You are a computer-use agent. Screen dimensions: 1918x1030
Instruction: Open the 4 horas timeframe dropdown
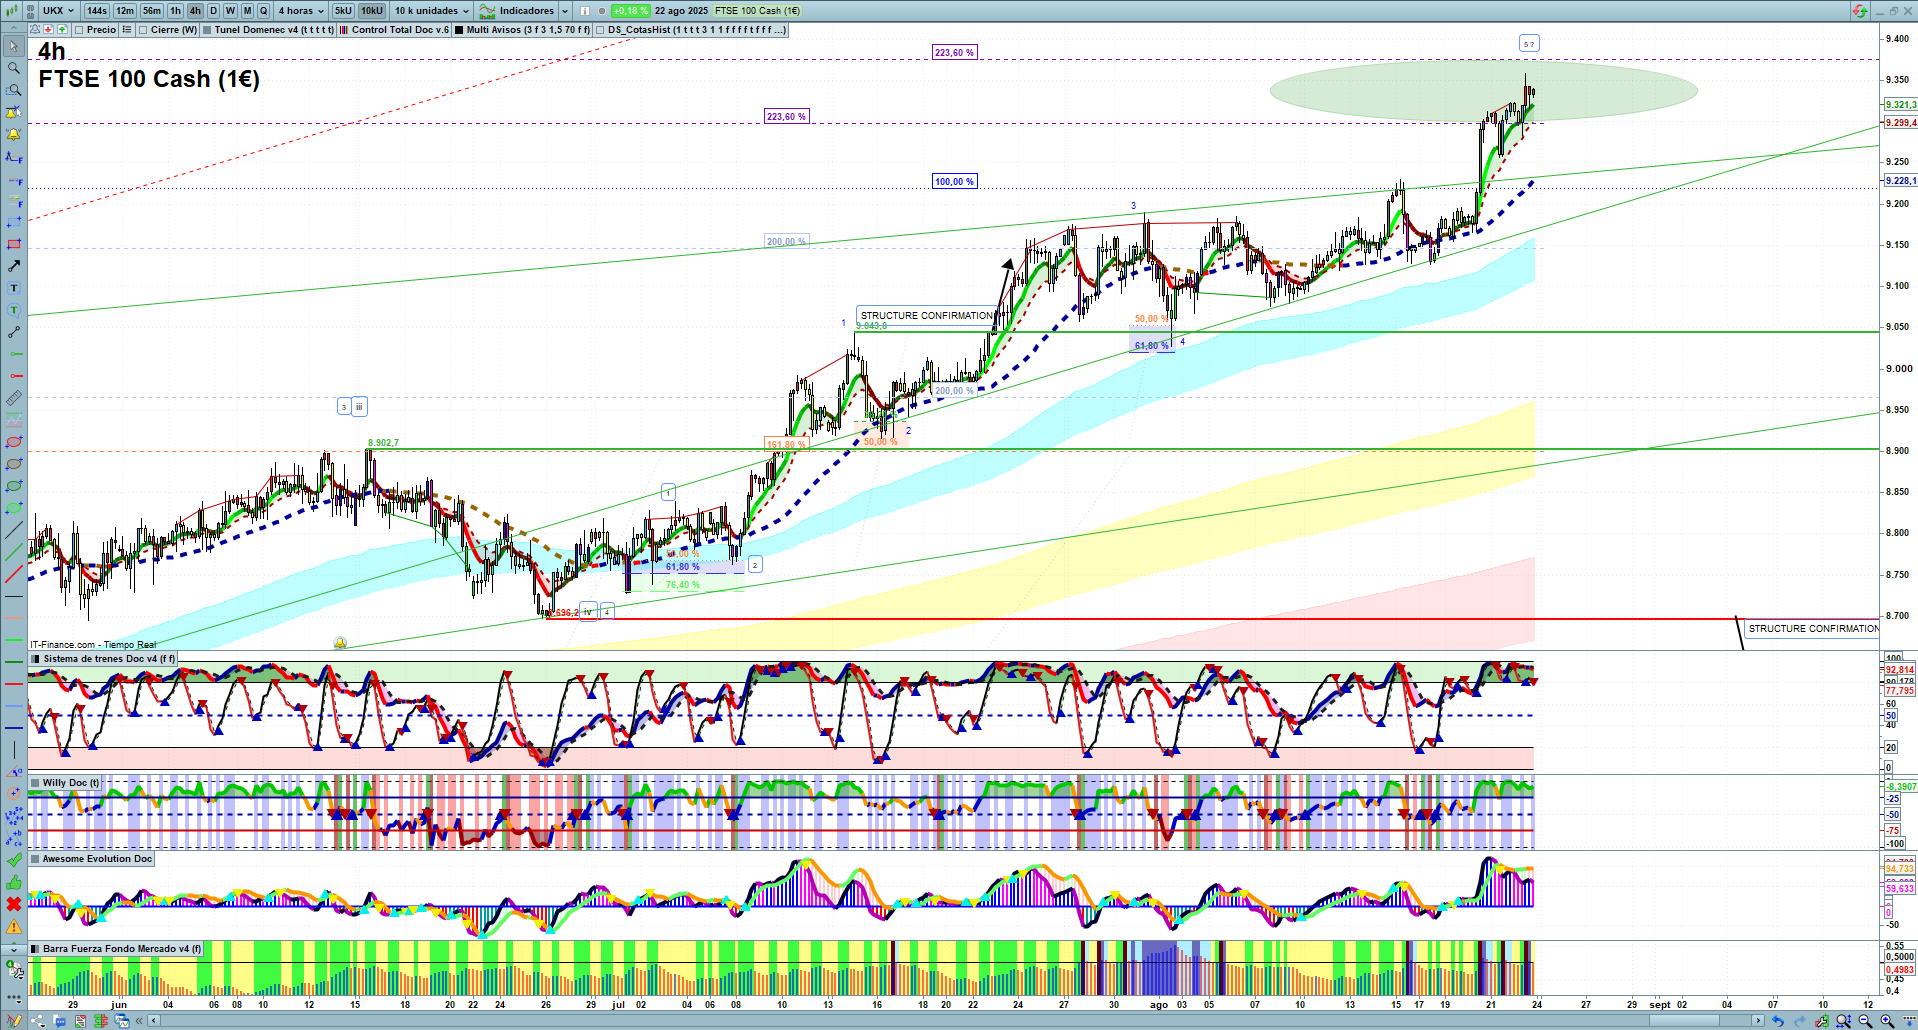301,11
